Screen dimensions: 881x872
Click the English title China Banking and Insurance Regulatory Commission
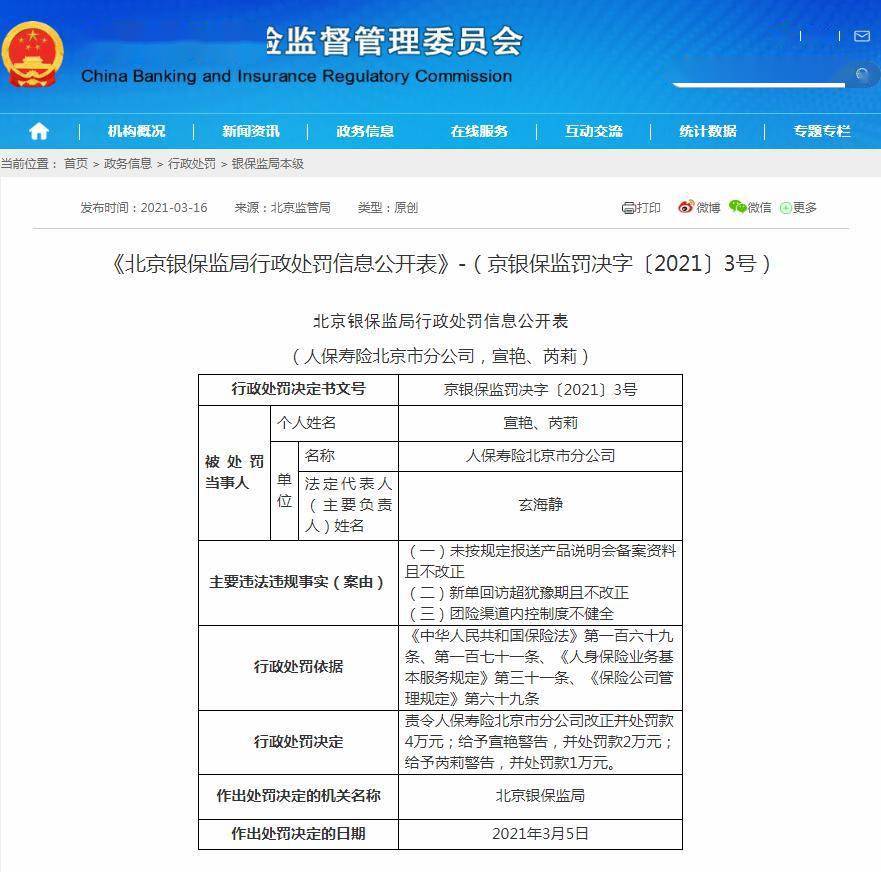tap(296, 76)
